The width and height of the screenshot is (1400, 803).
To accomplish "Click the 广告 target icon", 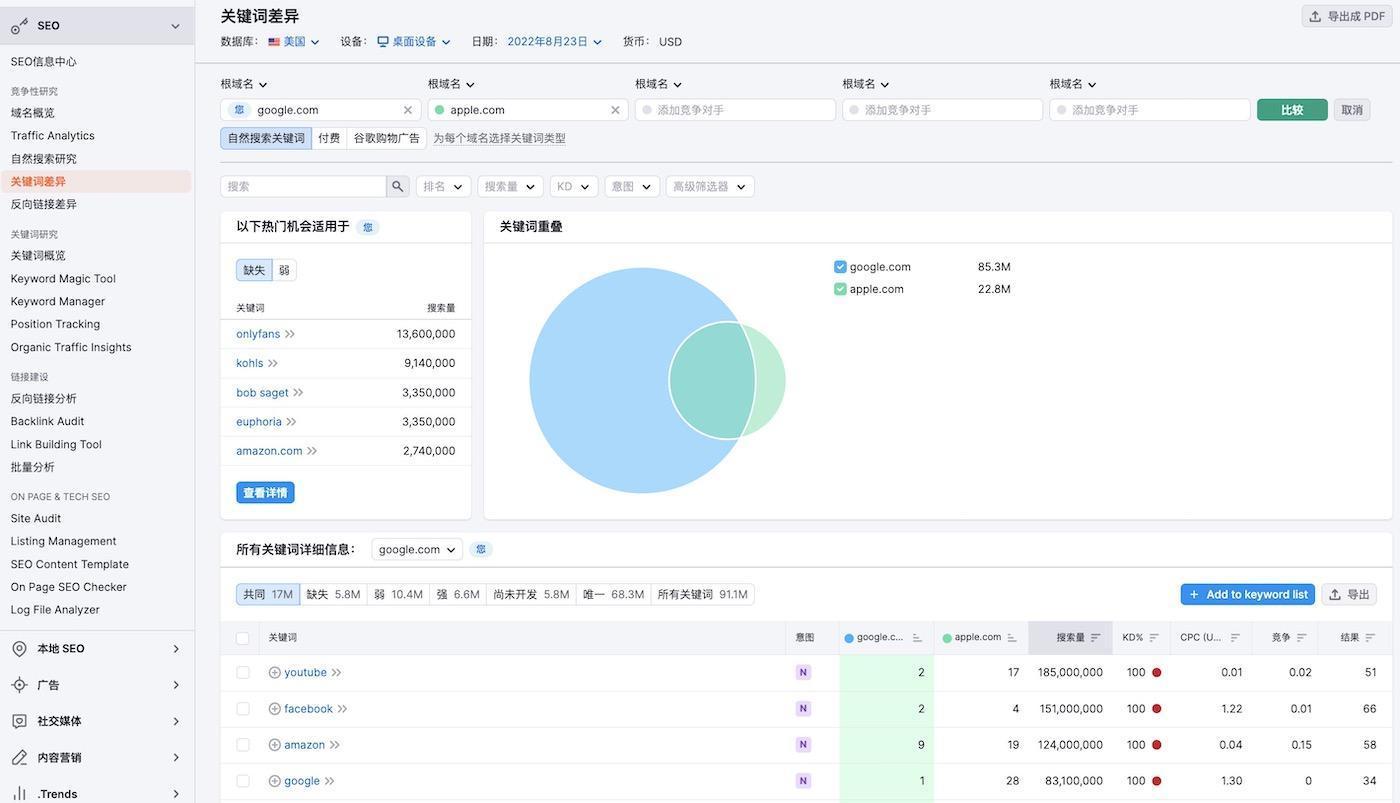I will tap(19, 685).
